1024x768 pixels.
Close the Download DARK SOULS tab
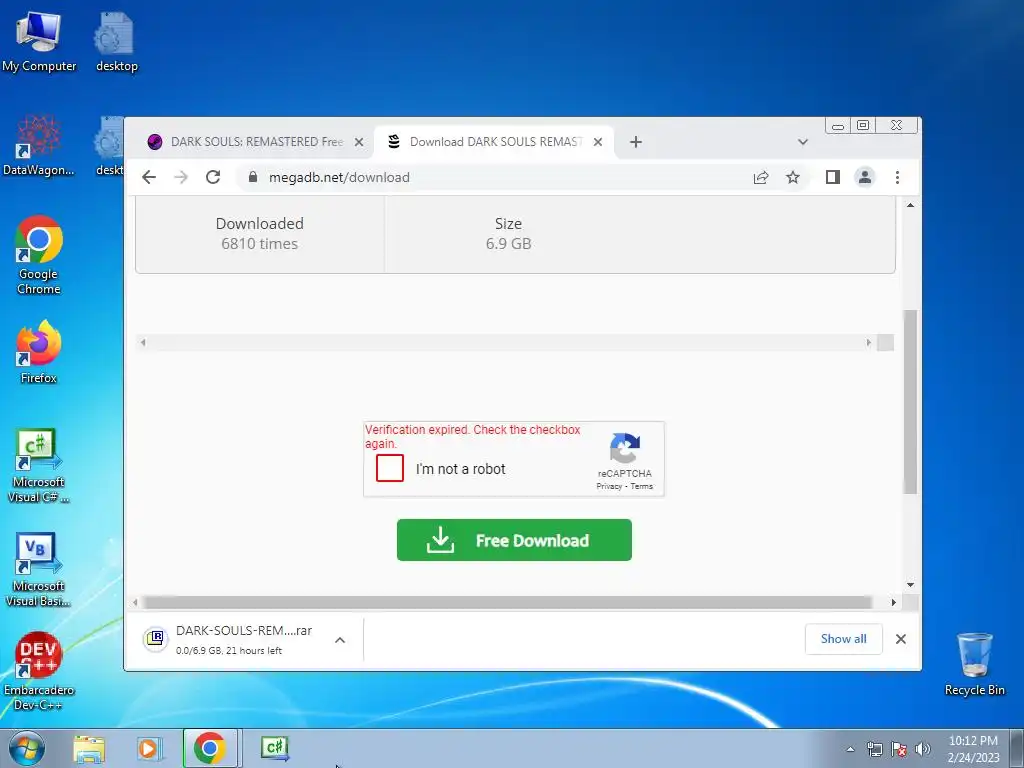click(x=598, y=142)
